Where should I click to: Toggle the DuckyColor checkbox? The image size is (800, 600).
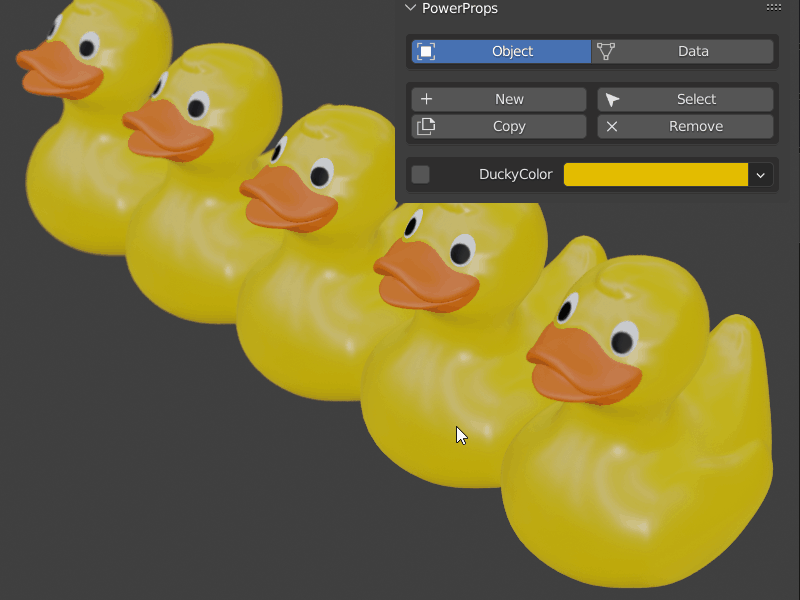click(x=420, y=174)
